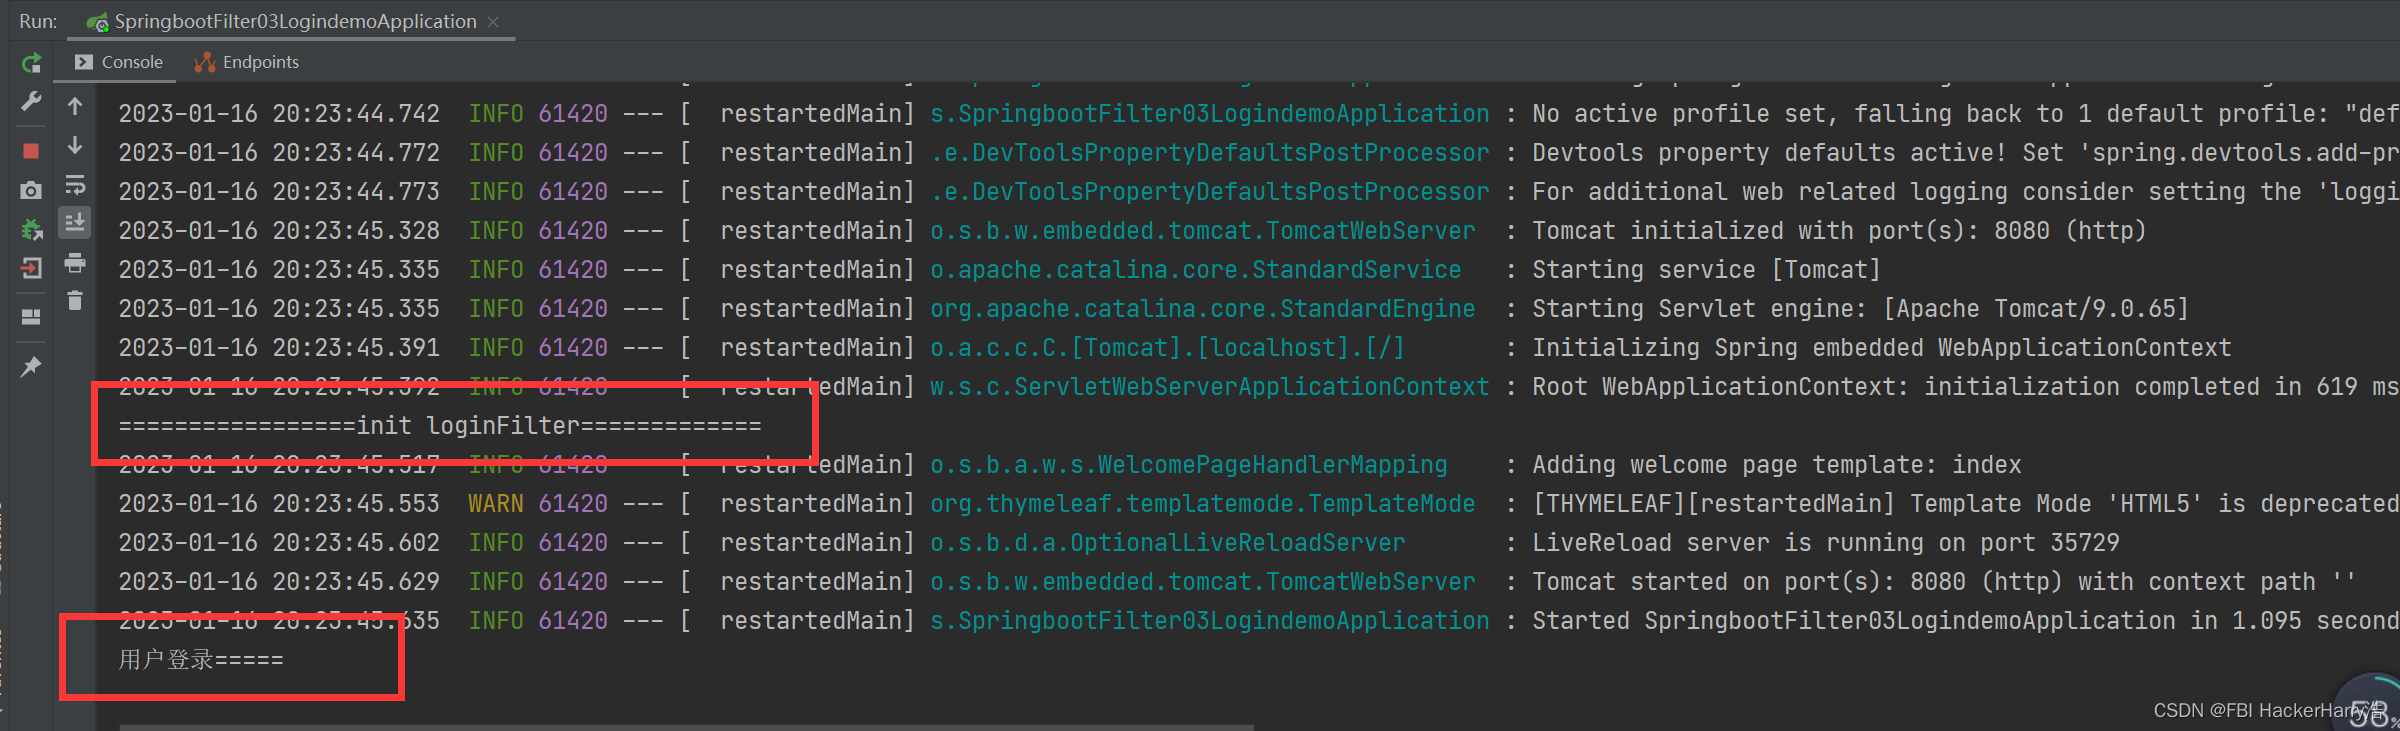Viewport: 2400px width, 731px height.
Task: Click 'Adding welcome page template: index'
Action: pyautogui.click(x=1776, y=465)
